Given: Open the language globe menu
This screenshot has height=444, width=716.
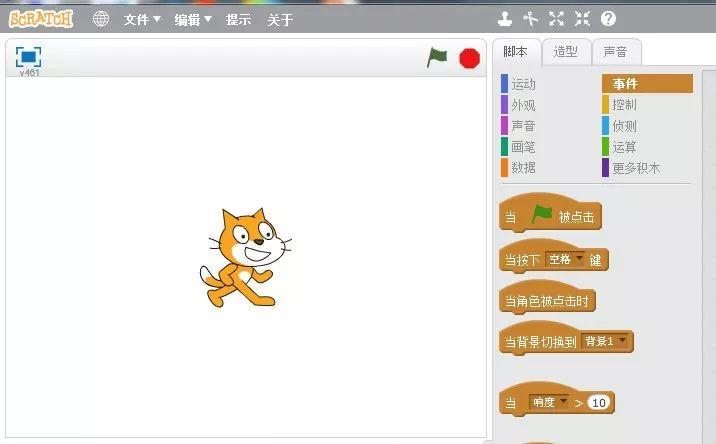Looking at the screenshot, I should tap(100, 19).
